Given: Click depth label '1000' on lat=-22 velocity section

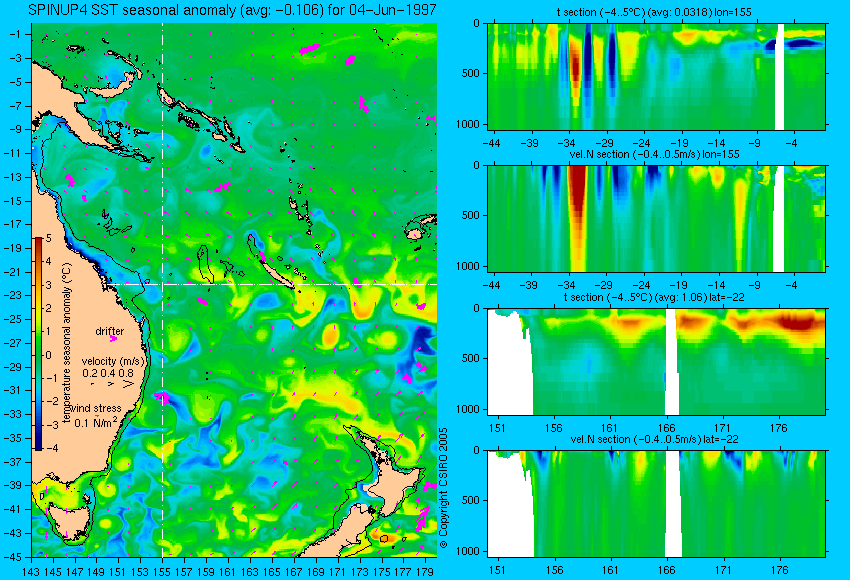Looking at the screenshot, I should tap(468, 551).
